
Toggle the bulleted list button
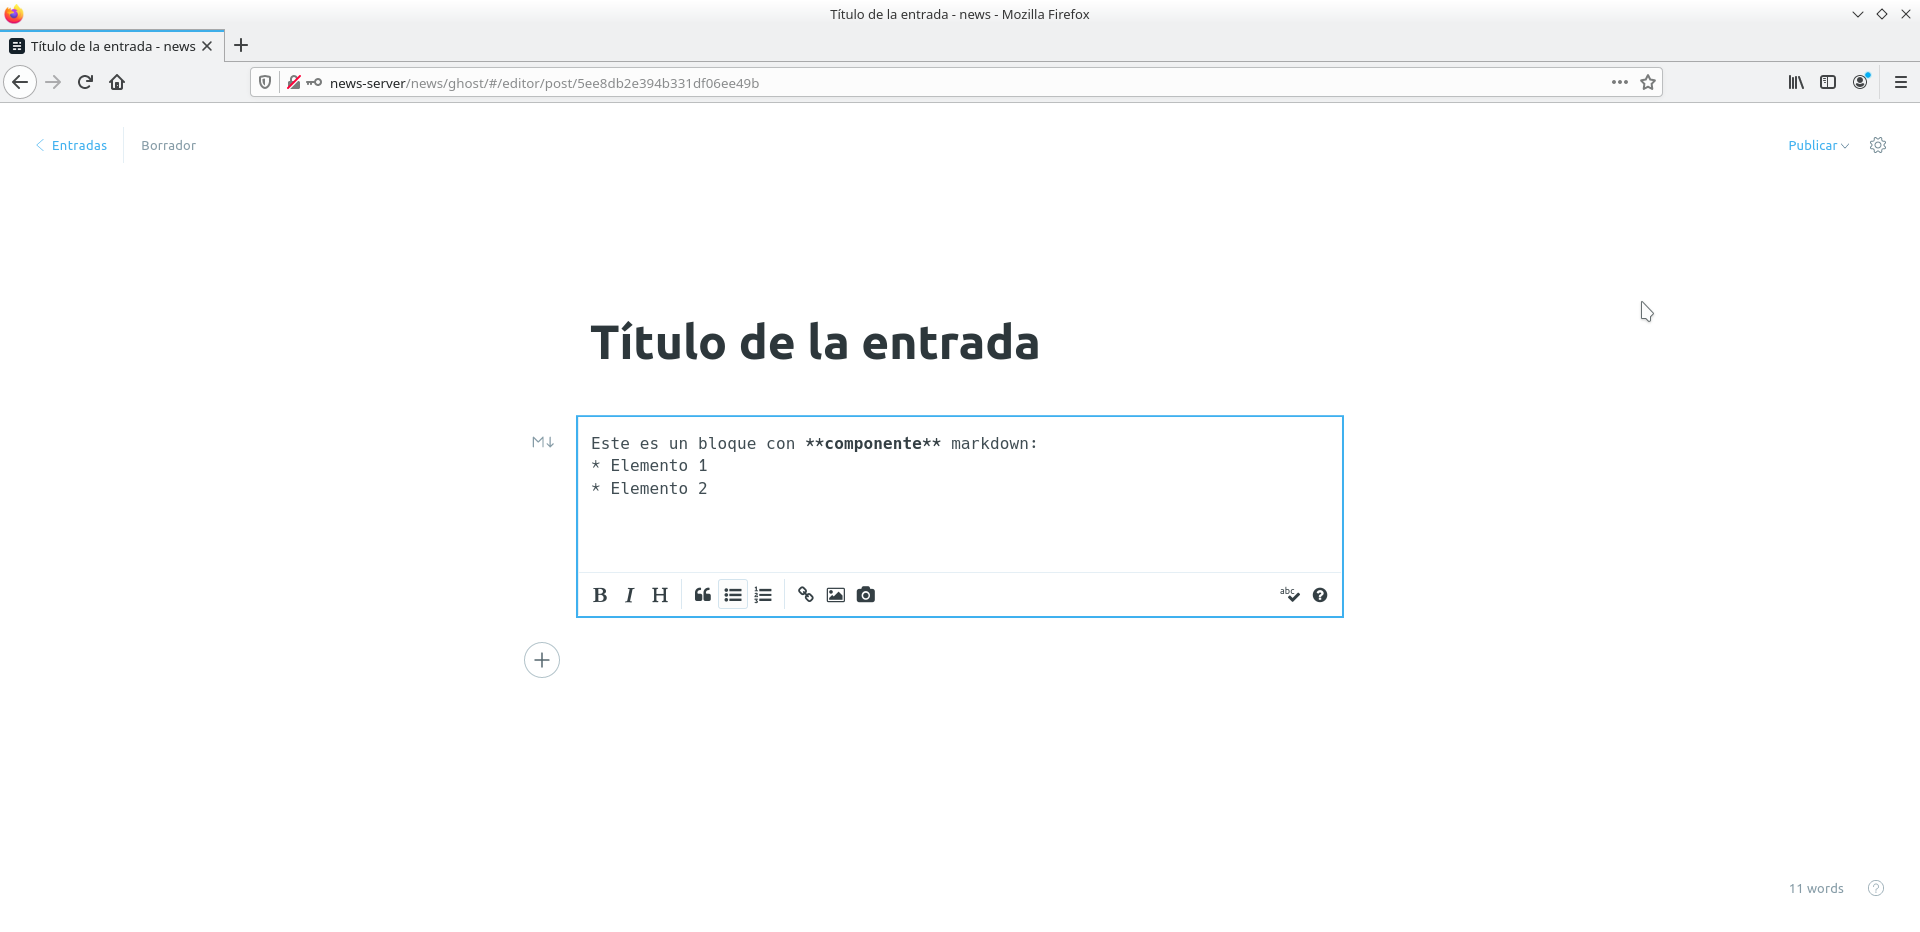(733, 595)
